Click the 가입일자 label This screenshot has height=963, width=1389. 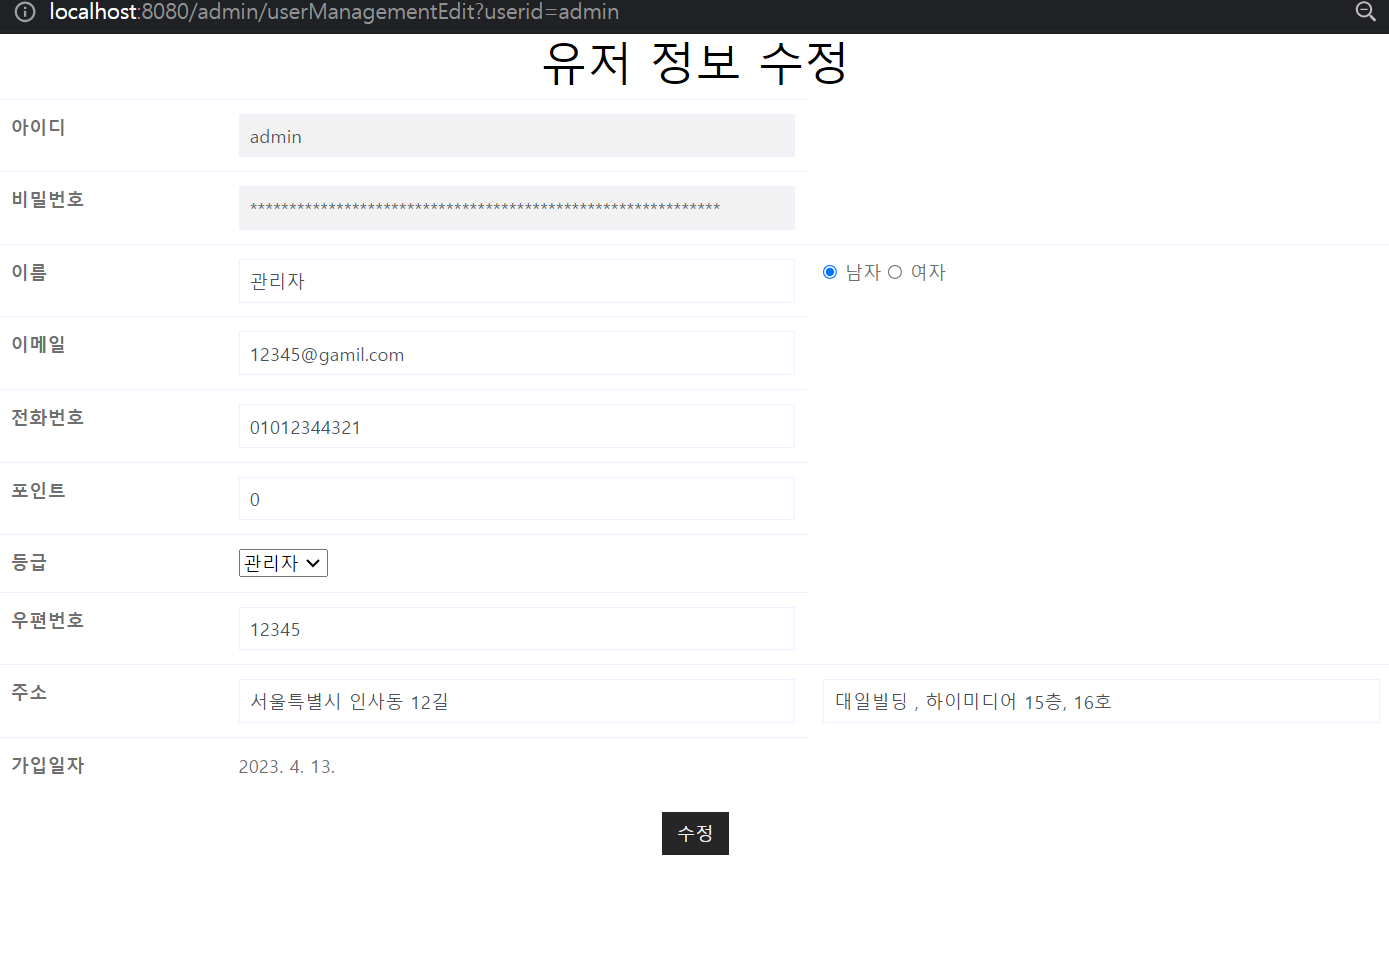[x=48, y=765]
